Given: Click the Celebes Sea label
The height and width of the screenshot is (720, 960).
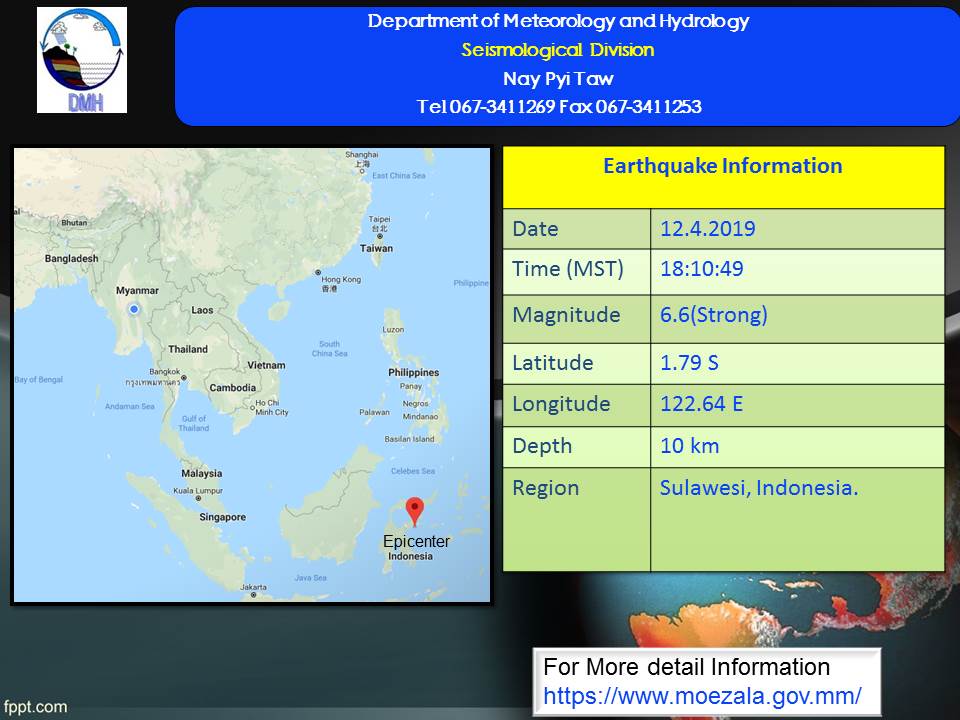Looking at the screenshot, I should (413, 471).
